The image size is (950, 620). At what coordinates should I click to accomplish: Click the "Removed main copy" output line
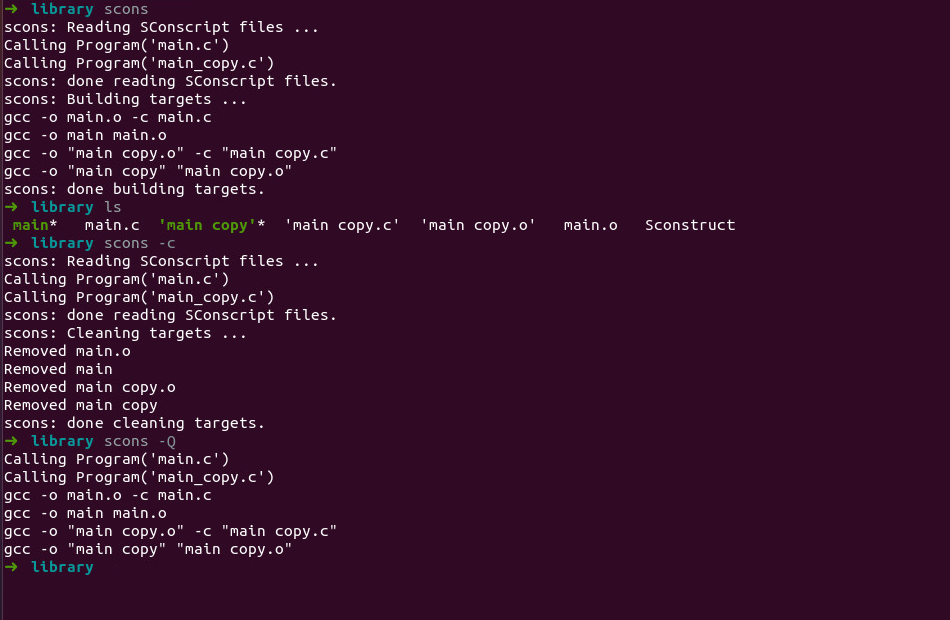(81, 405)
